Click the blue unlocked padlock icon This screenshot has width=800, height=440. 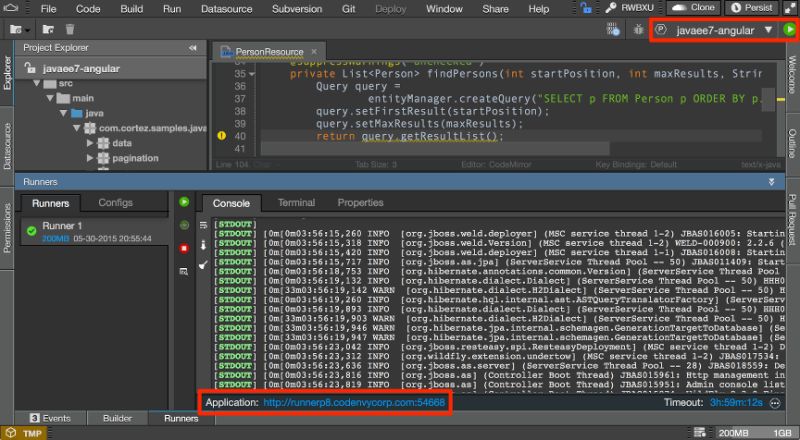(x=586, y=8)
